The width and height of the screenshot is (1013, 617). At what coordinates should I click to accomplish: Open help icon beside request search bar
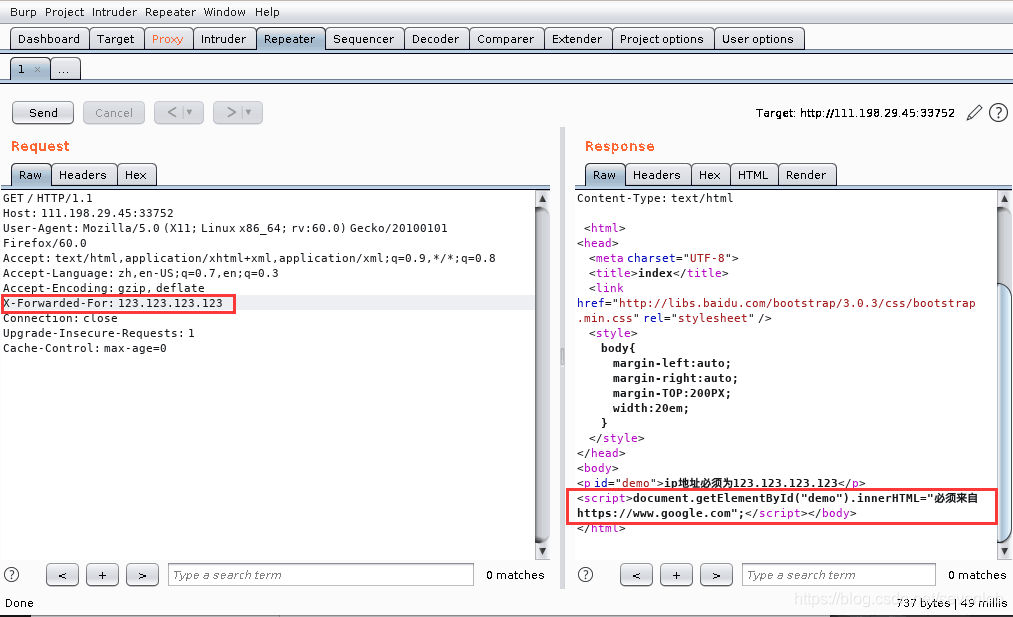pos(12,574)
